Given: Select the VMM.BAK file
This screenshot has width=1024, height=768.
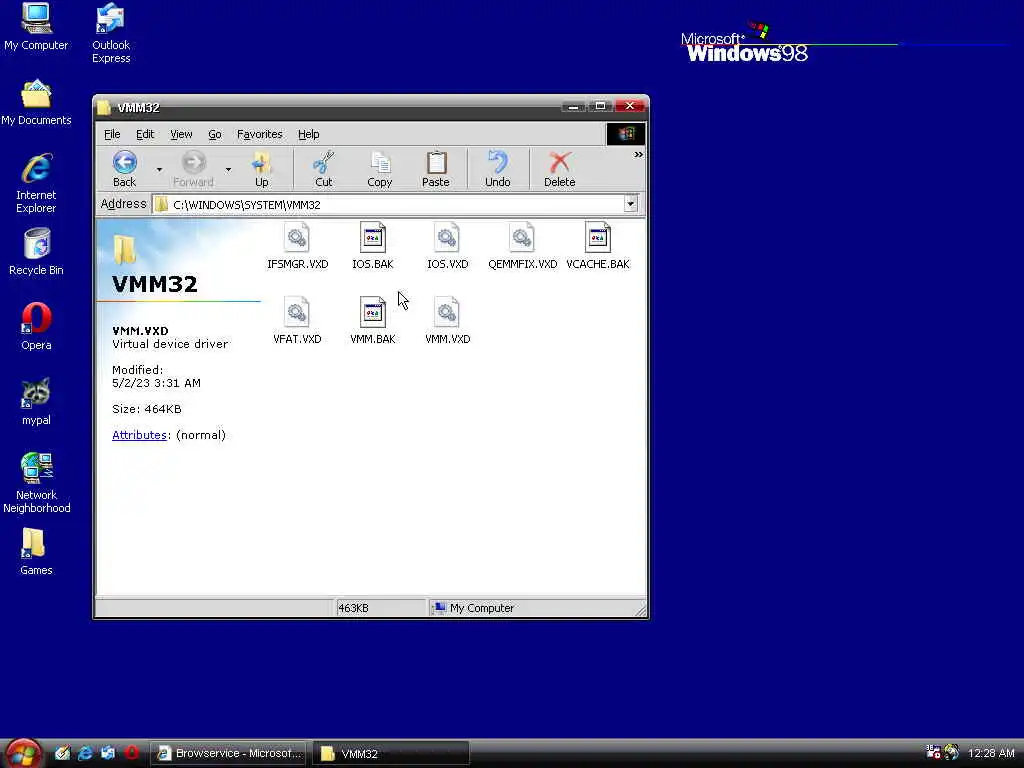Looking at the screenshot, I should click(x=373, y=321).
